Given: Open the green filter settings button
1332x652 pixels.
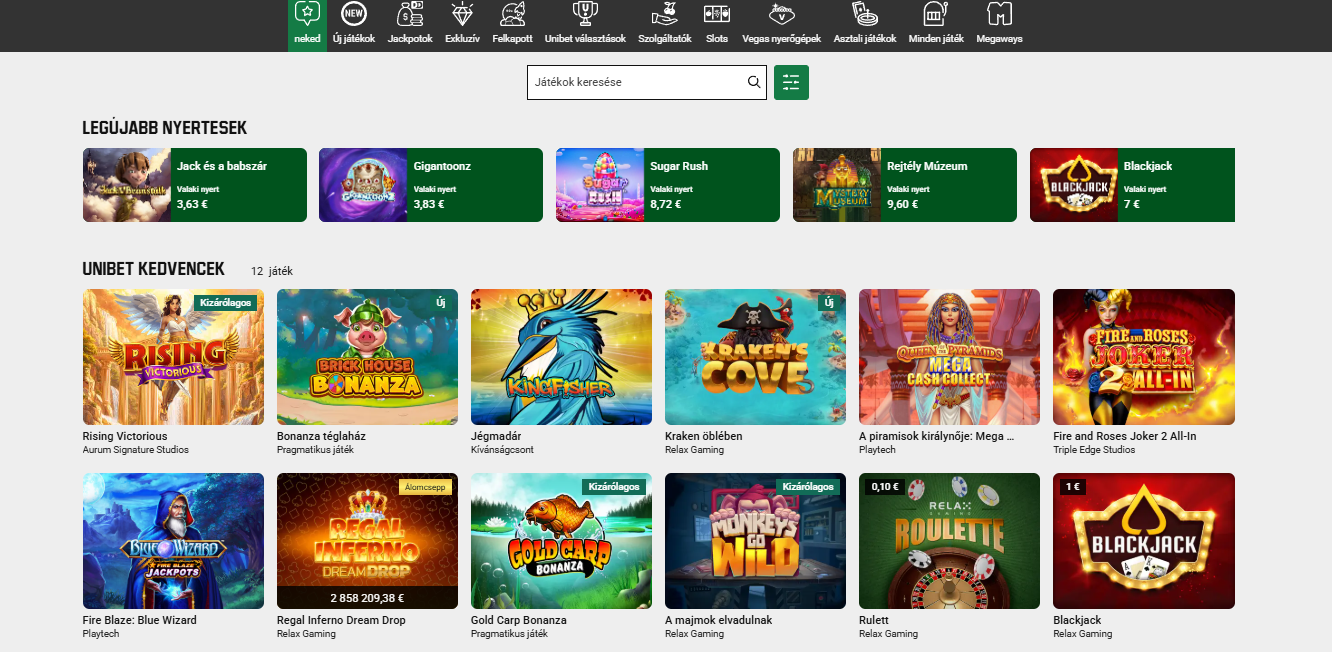Looking at the screenshot, I should click(x=791, y=82).
